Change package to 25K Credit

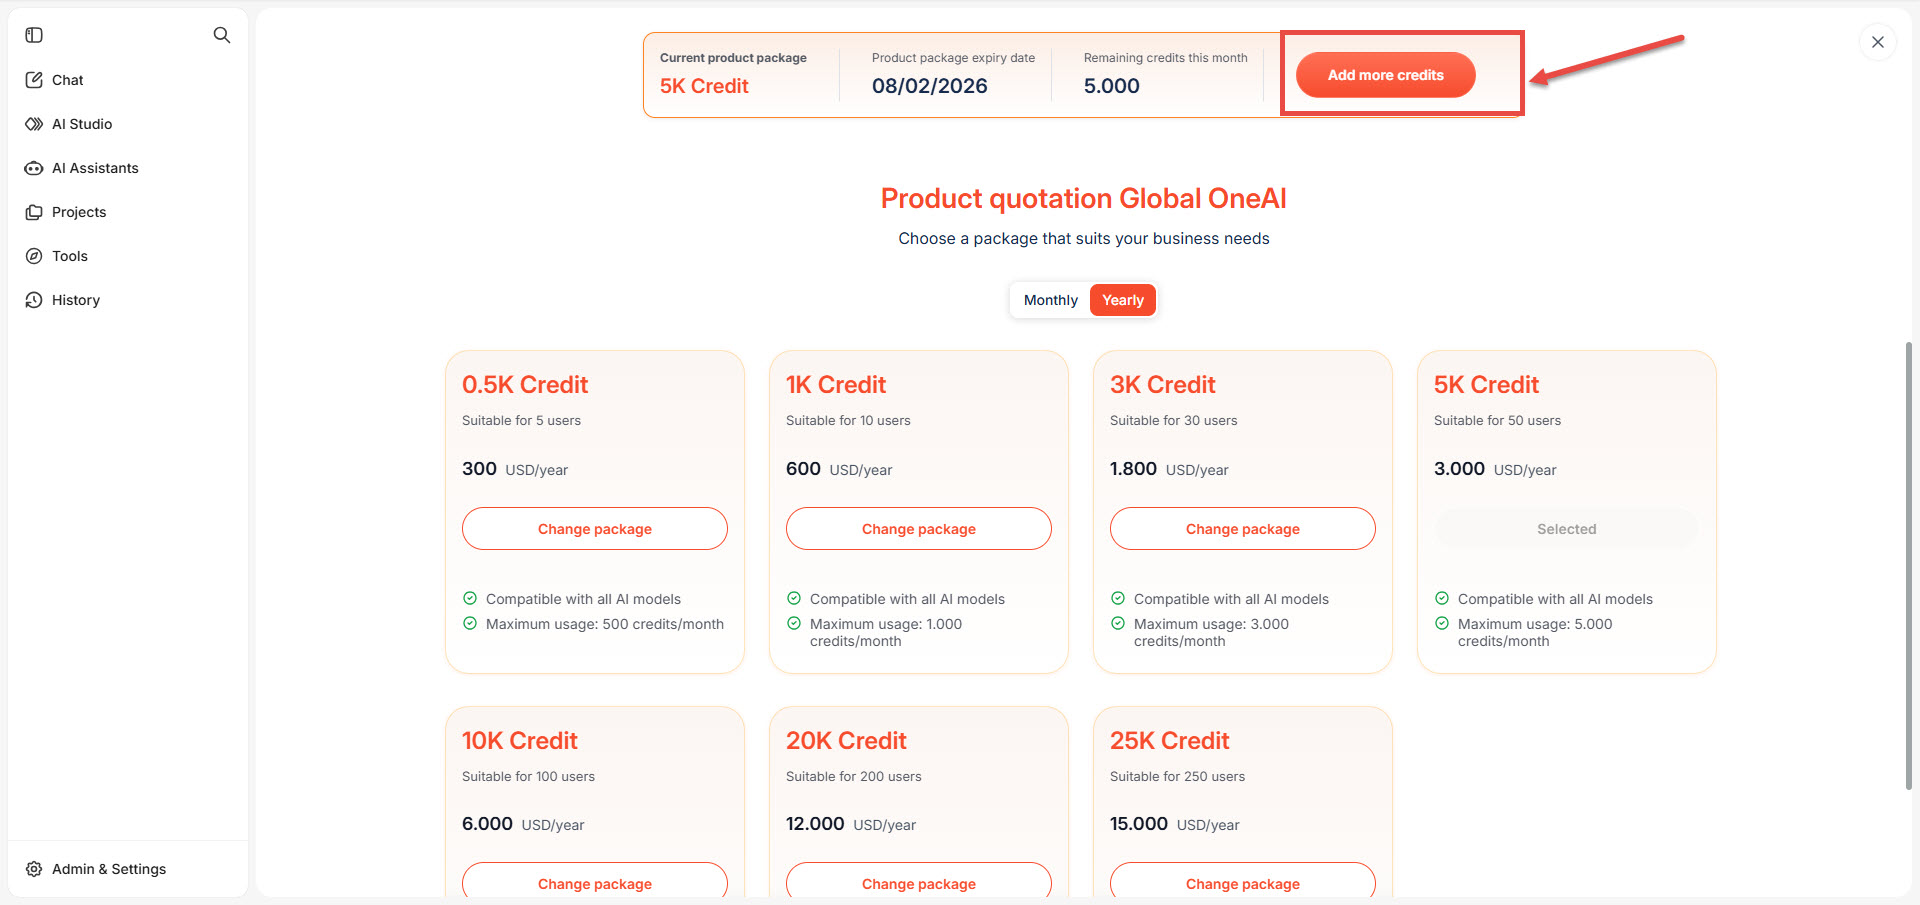pos(1243,883)
